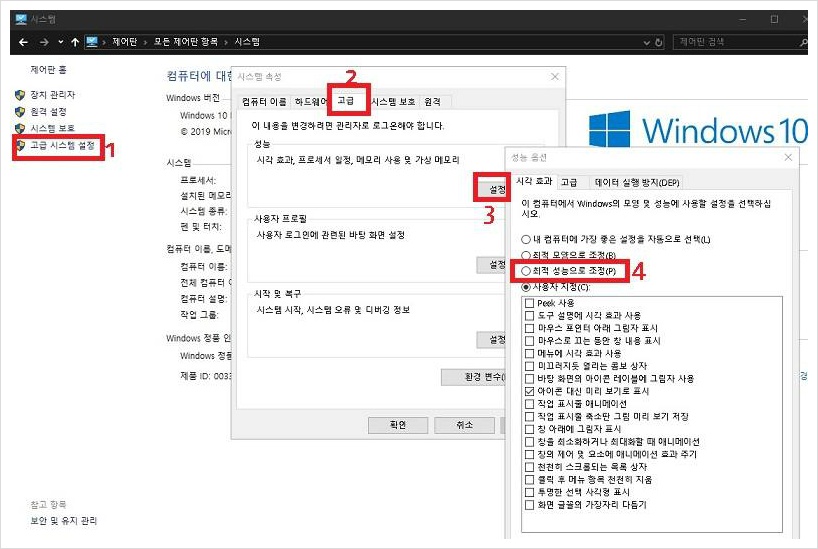Click 설정 button in the 성능 section
Viewport: 818px width, 549px height.
pos(491,189)
